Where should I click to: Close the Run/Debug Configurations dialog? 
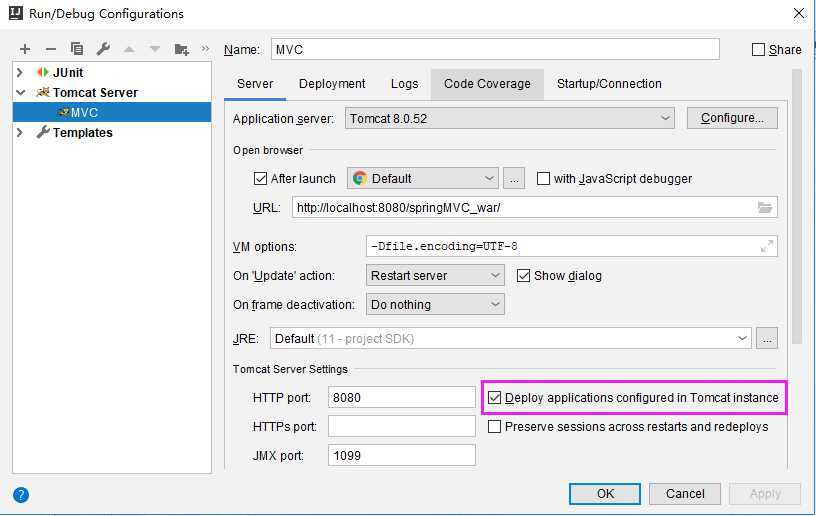coord(798,14)
